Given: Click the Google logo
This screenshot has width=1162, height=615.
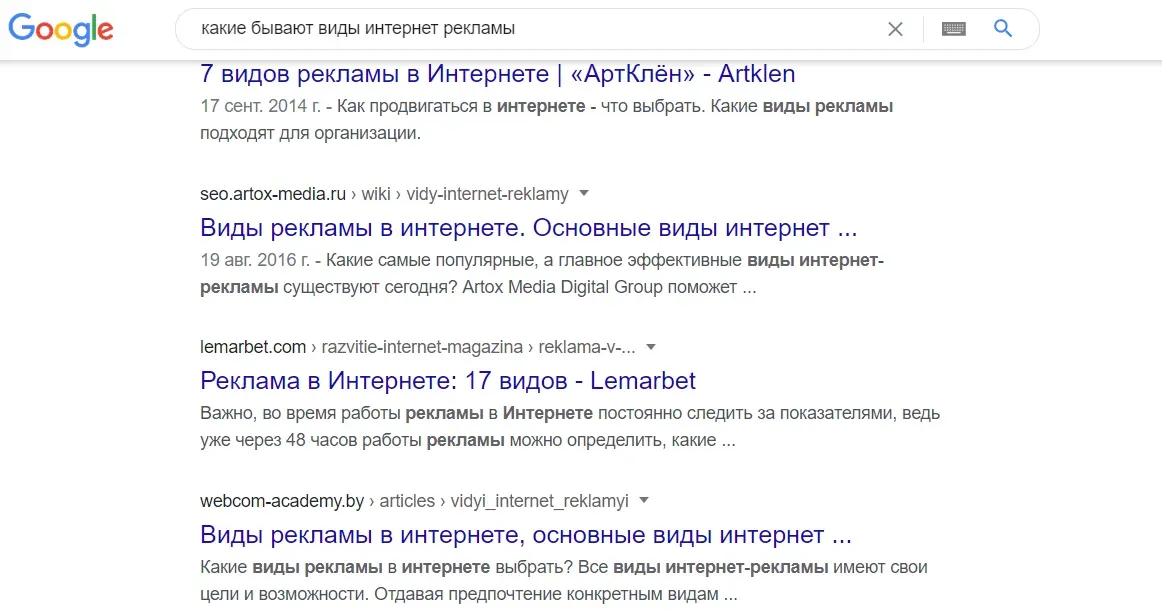Looking at the screenshot, I should point(61,30).
